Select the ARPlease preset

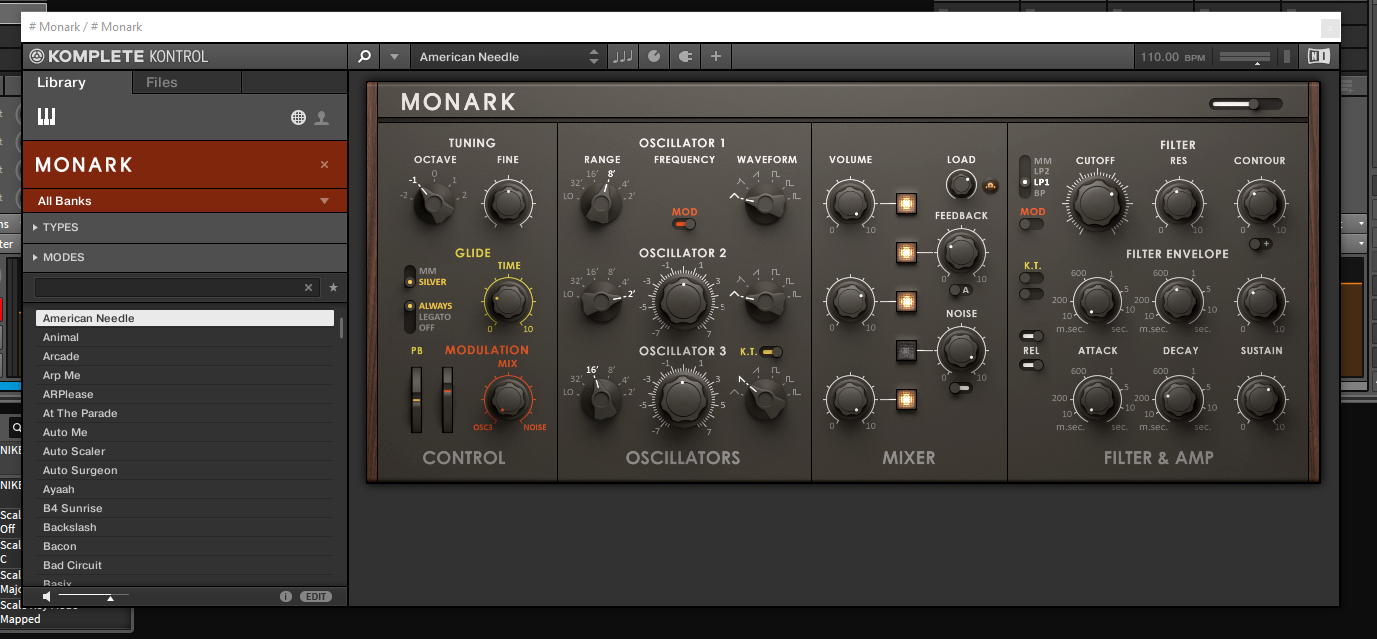tap(185, 394)
